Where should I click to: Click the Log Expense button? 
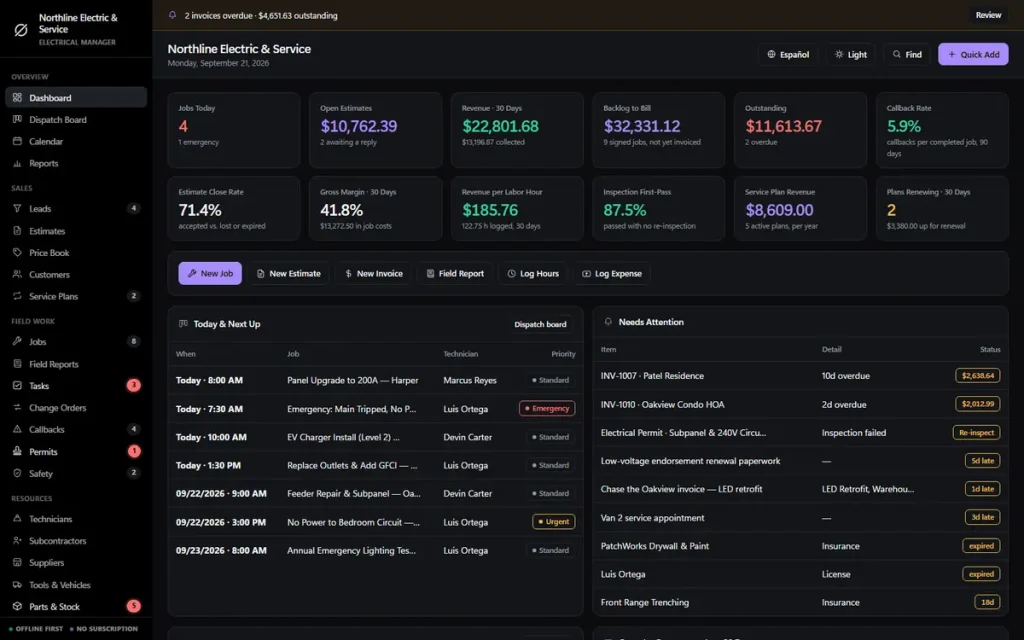[x=612, y=273]
